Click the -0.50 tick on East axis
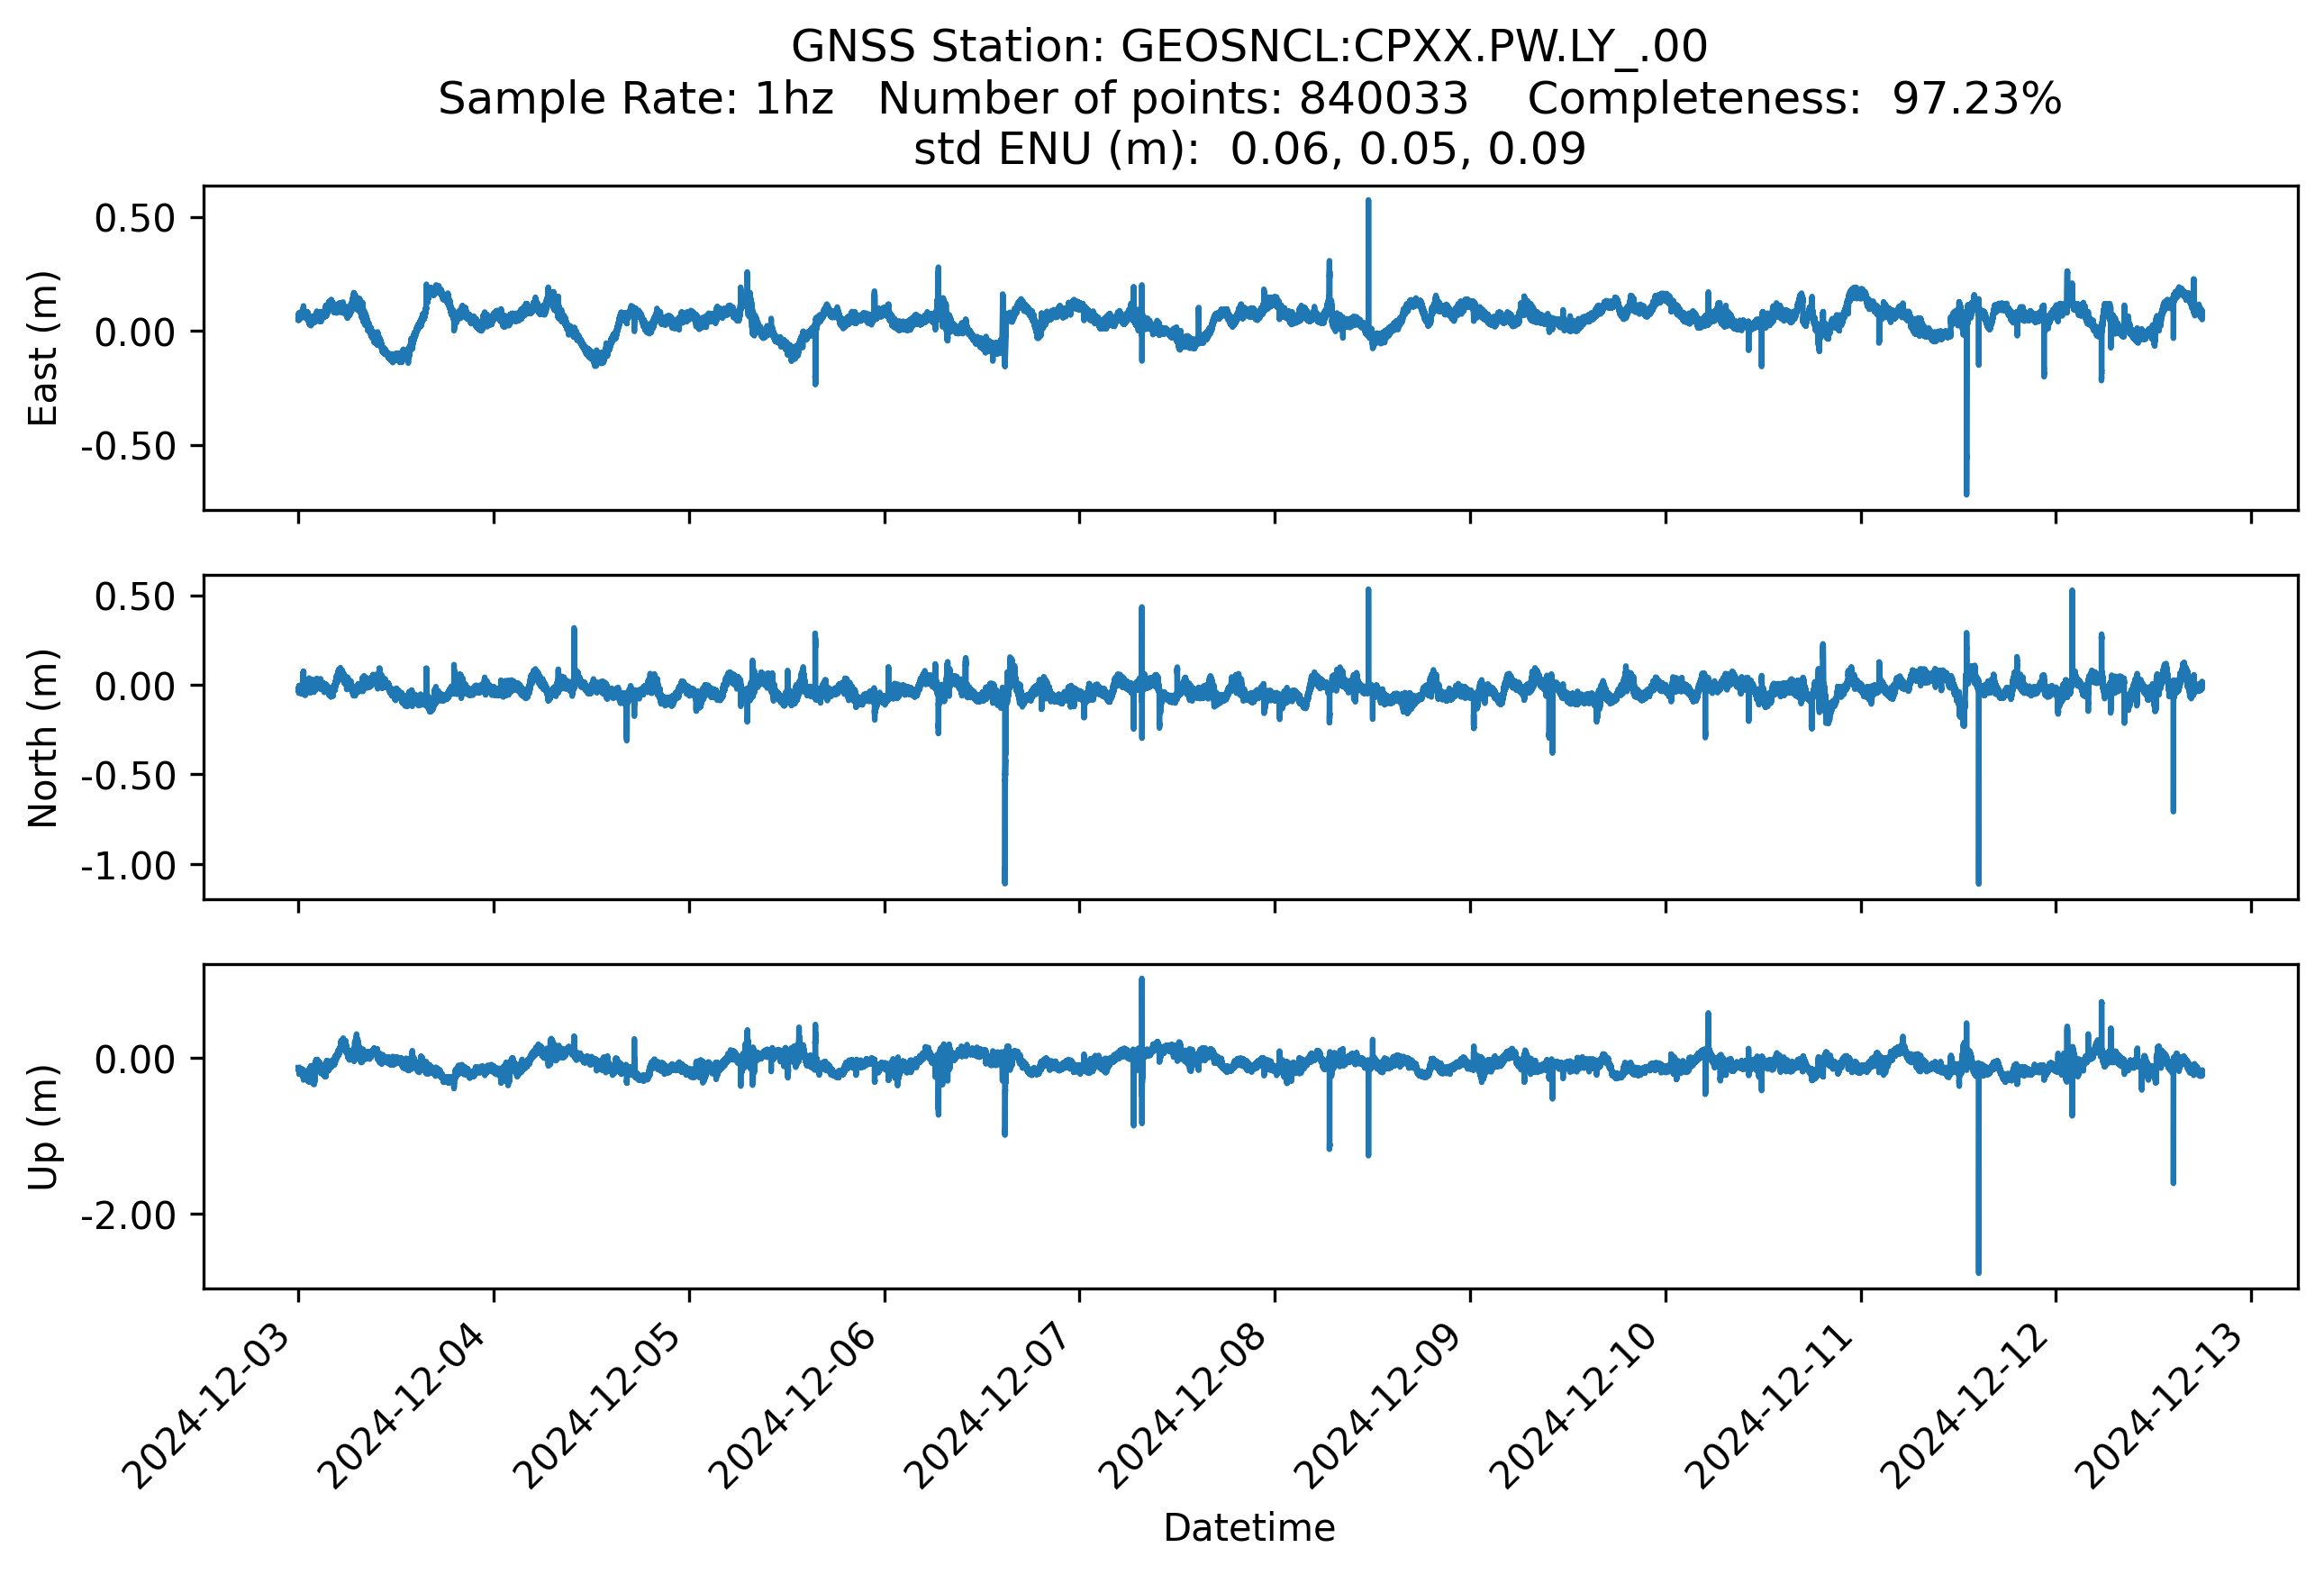 pyautogui.click(x=128, y=446)
